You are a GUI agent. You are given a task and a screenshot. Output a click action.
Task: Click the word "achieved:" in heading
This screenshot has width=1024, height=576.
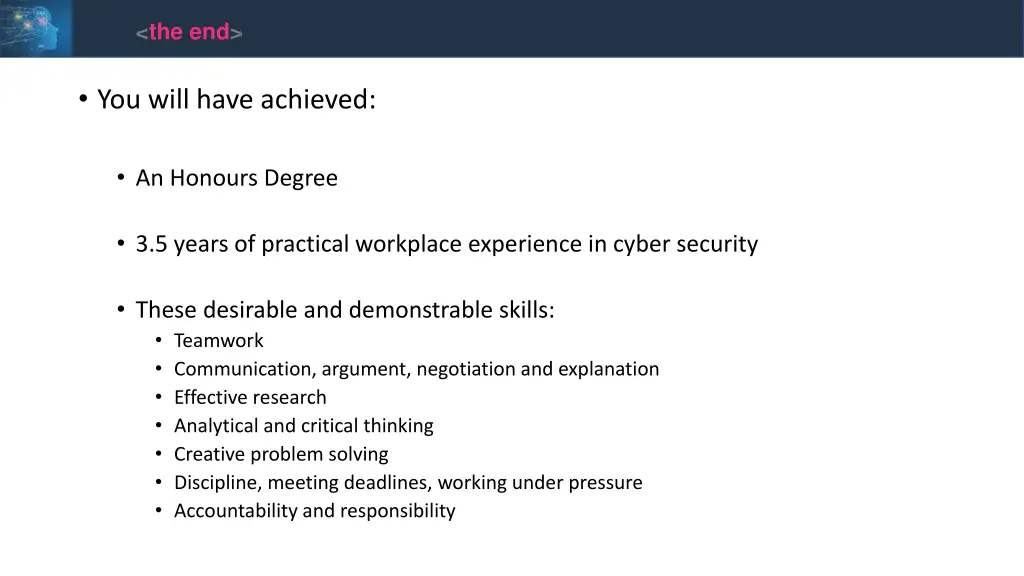[x=318, y=99]
